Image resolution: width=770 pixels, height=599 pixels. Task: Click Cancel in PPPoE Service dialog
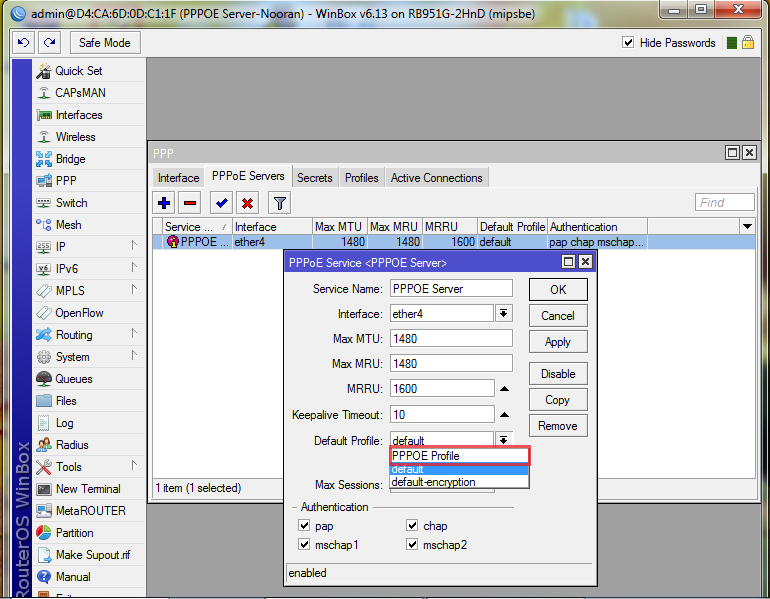pyautogui.click(x=558, y=316)
